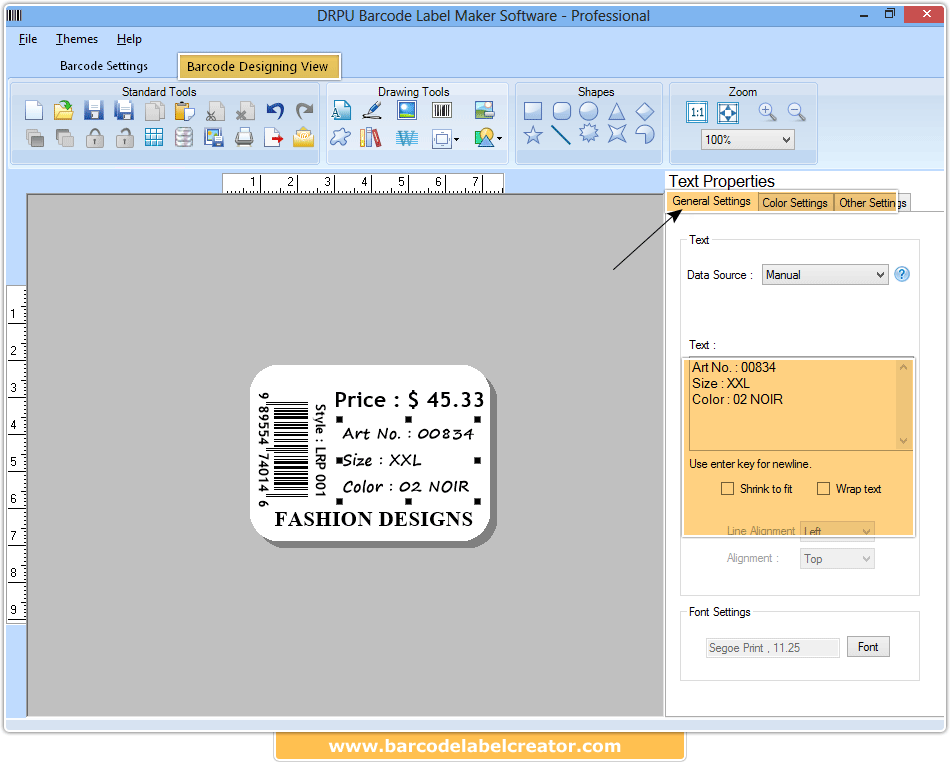Select the FASHION DESIGNS text on the label

pyautogui.click(x=373, y=519)
